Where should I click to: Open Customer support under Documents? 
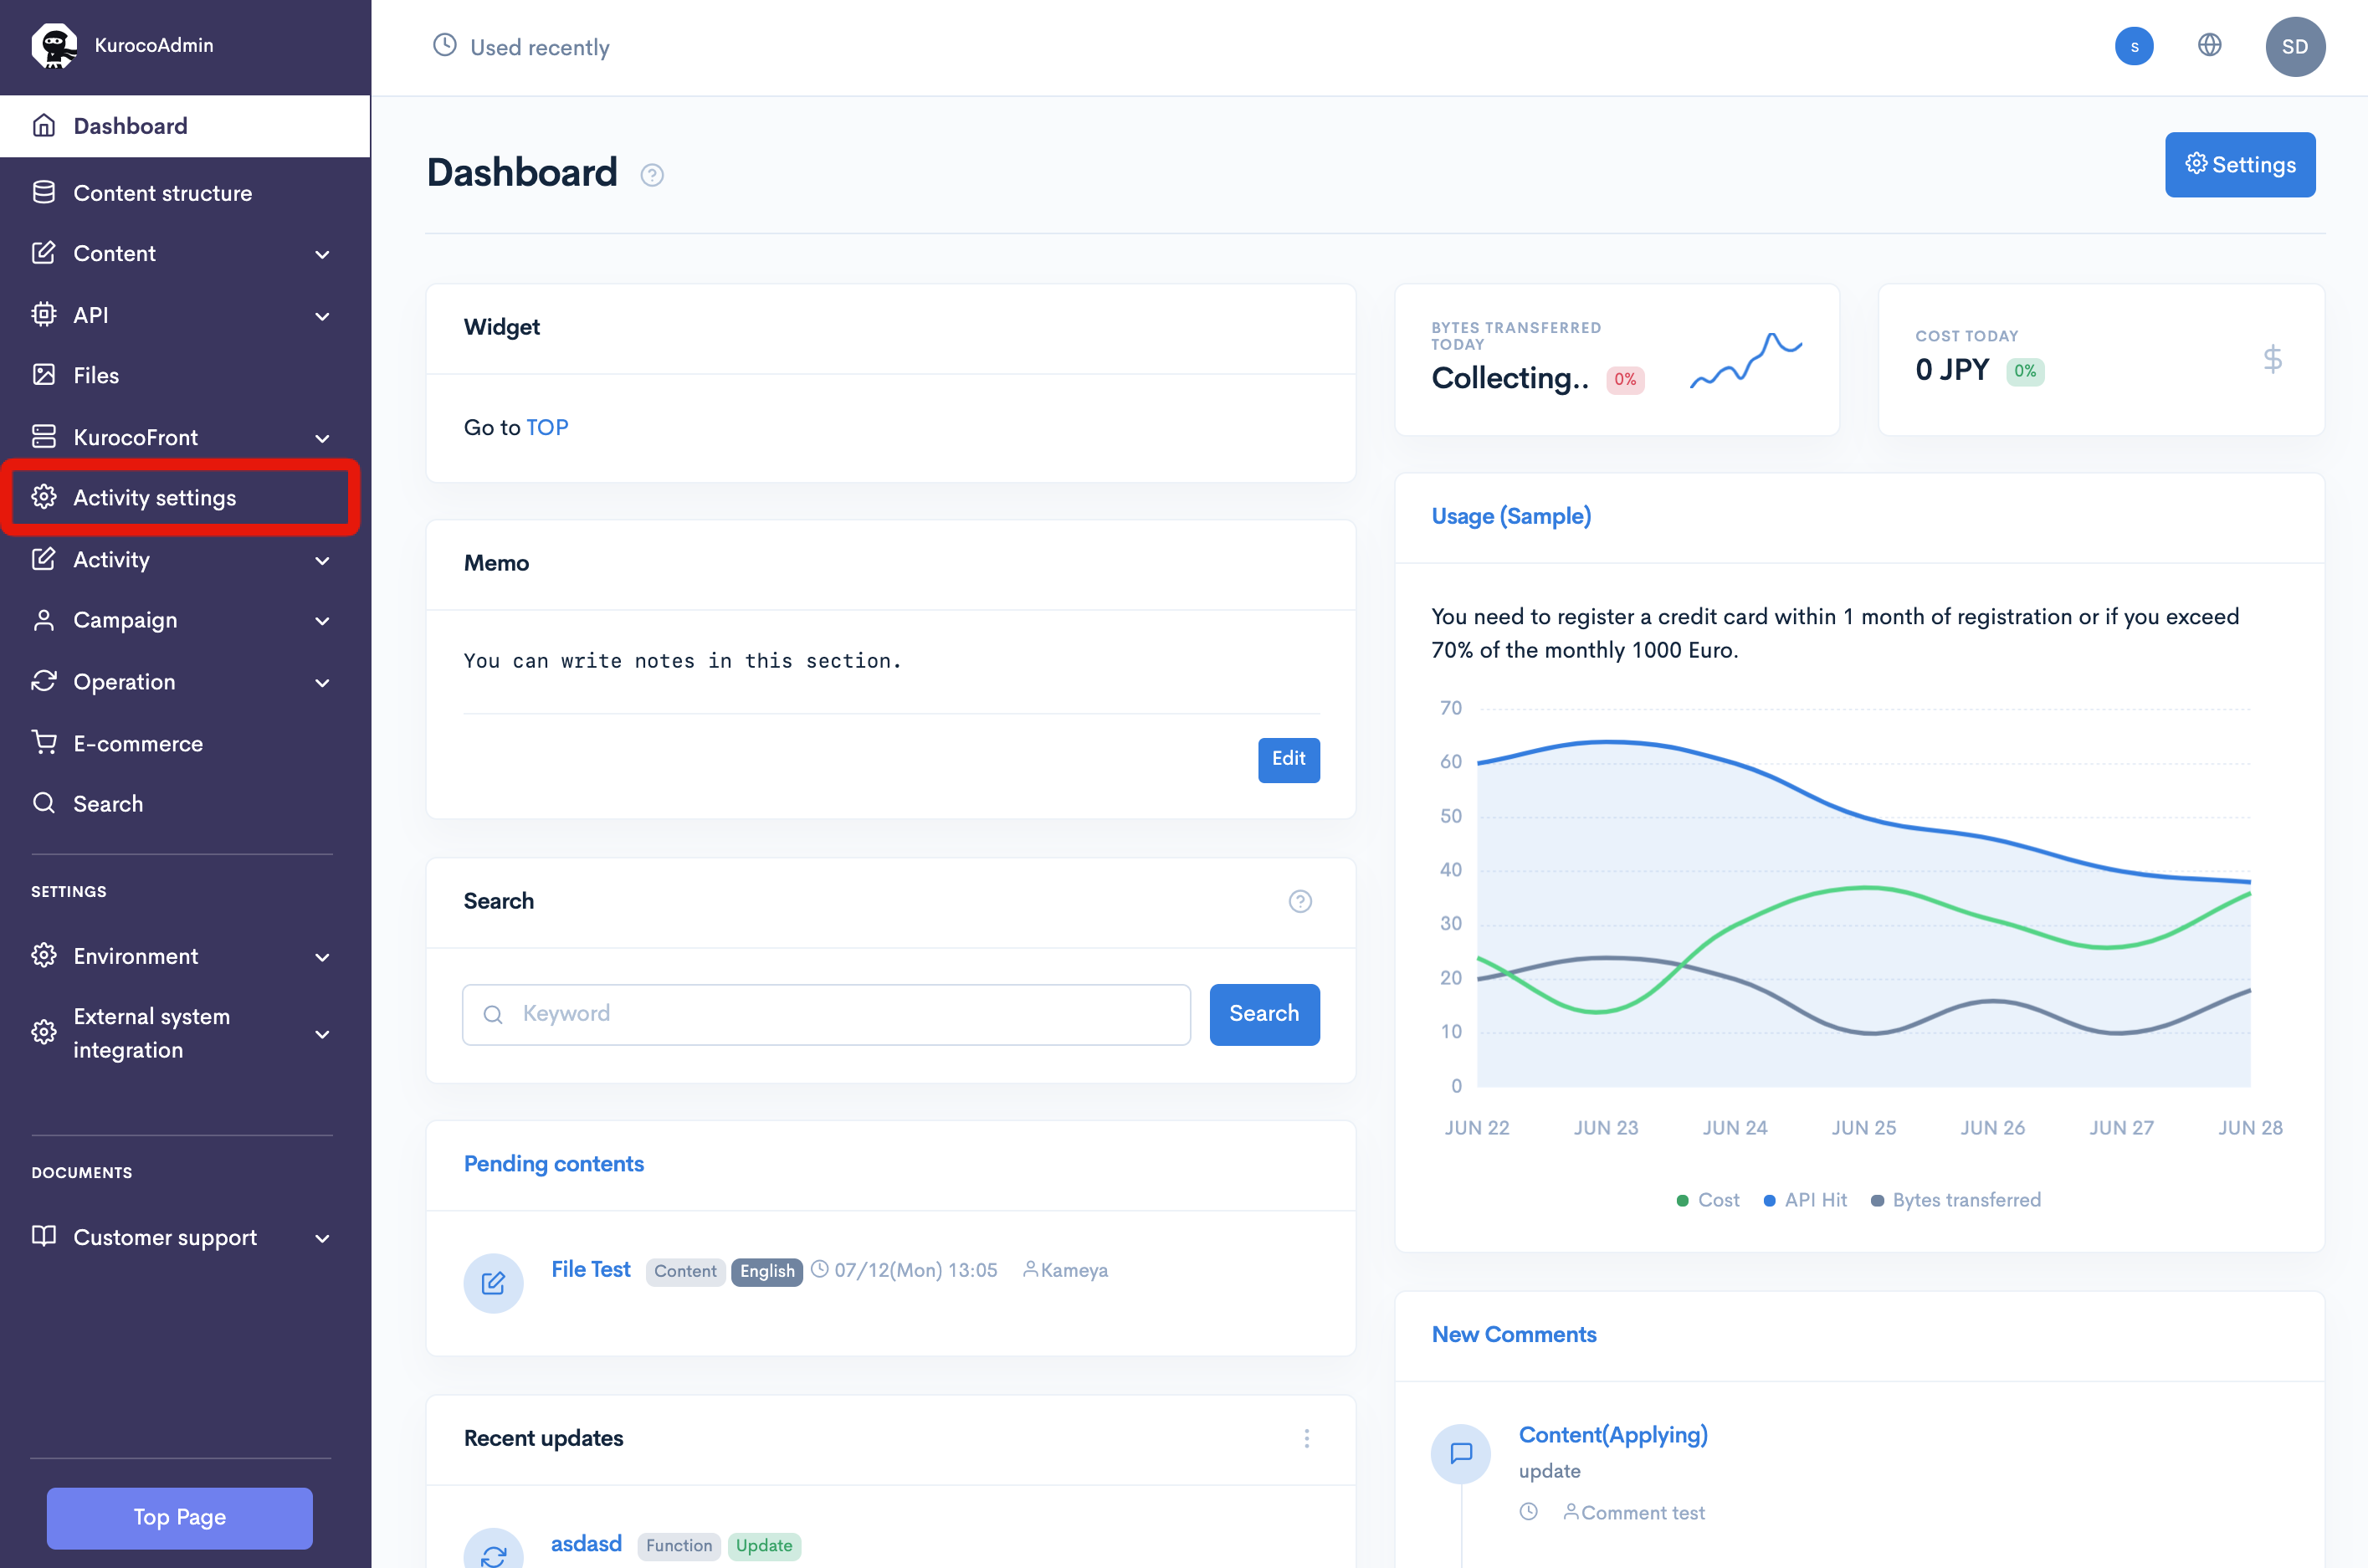[x=165, y=1237]
